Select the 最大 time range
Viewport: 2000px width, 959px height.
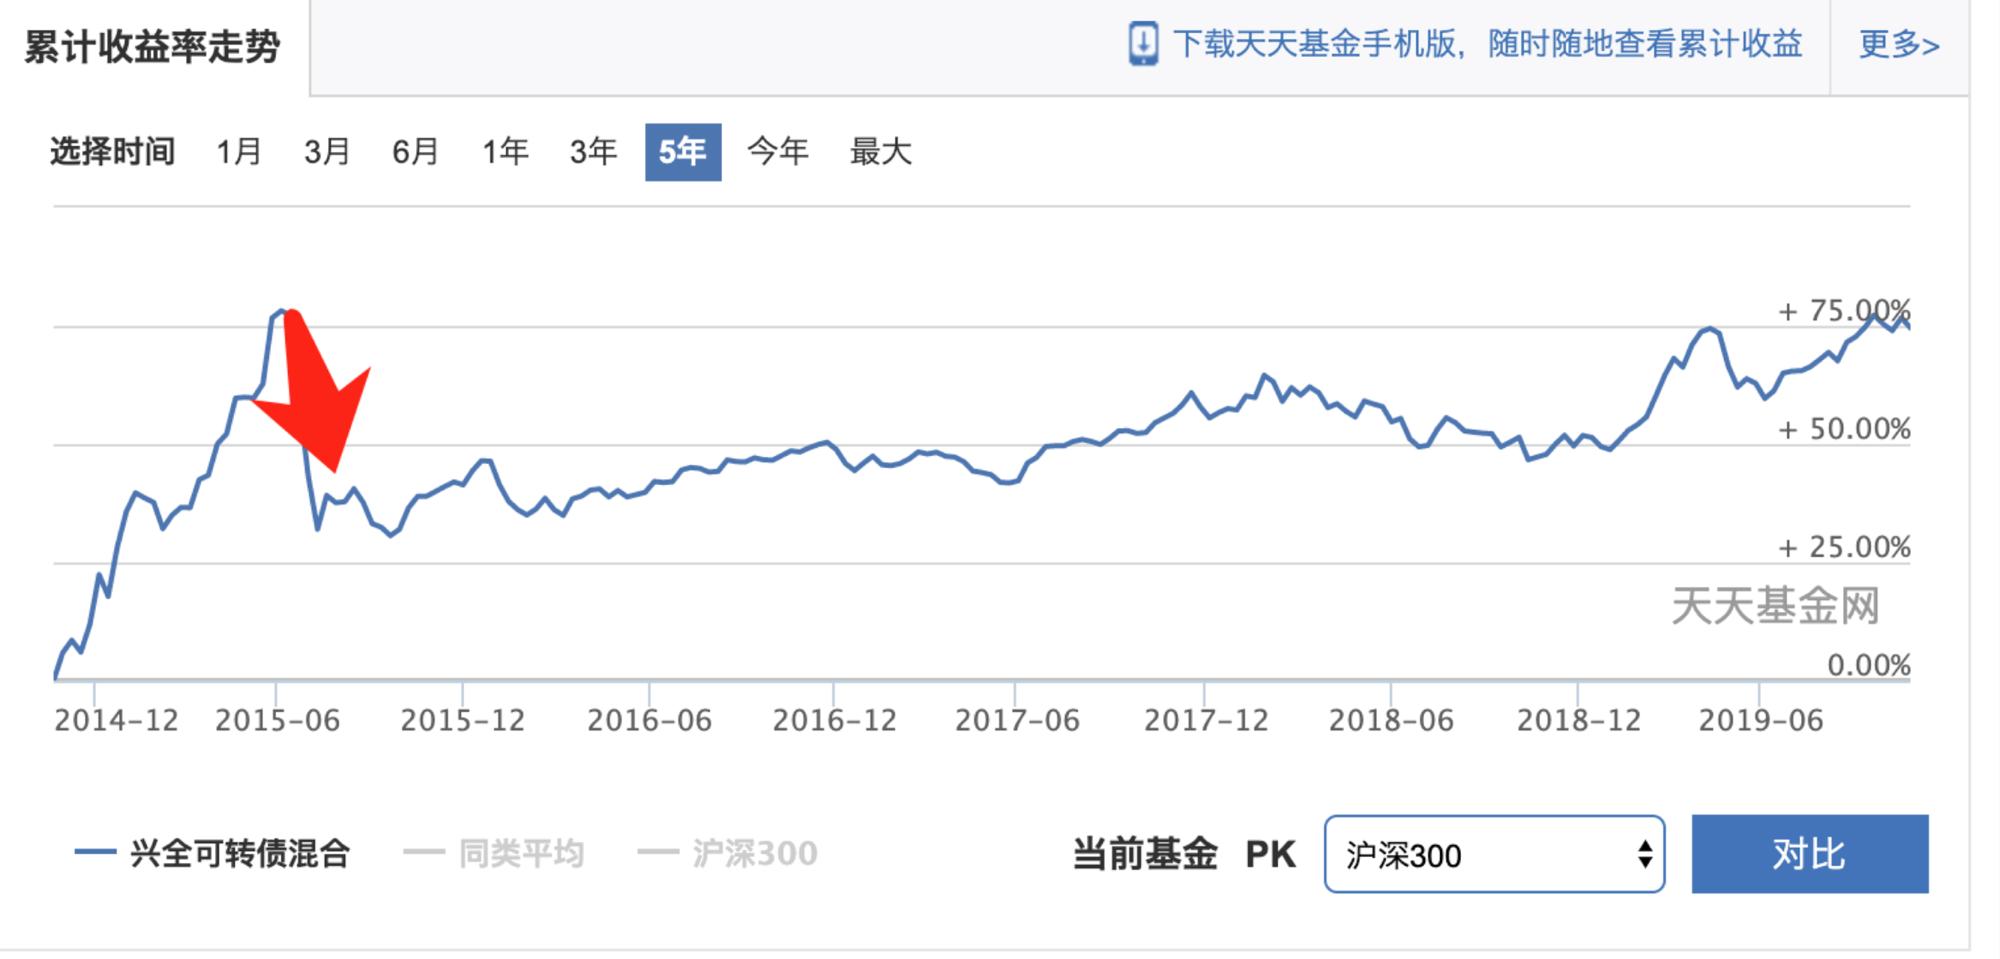pos(881,152)
